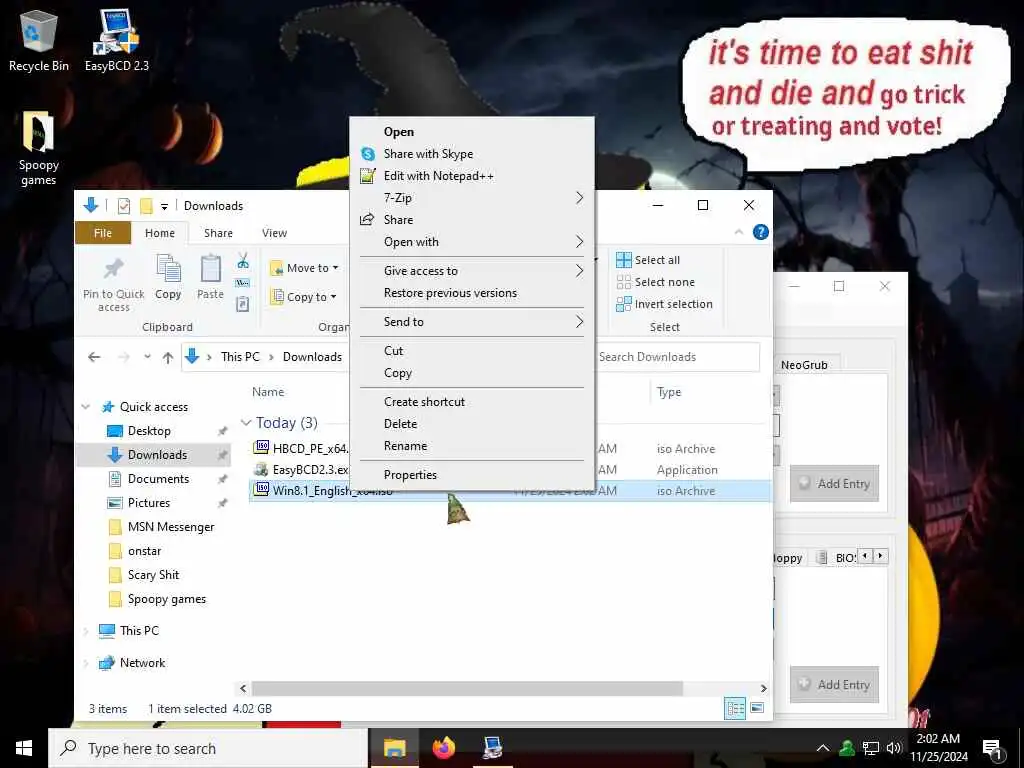
Task: Select Scary Shit folder in navigation pane
Action: 153,575
